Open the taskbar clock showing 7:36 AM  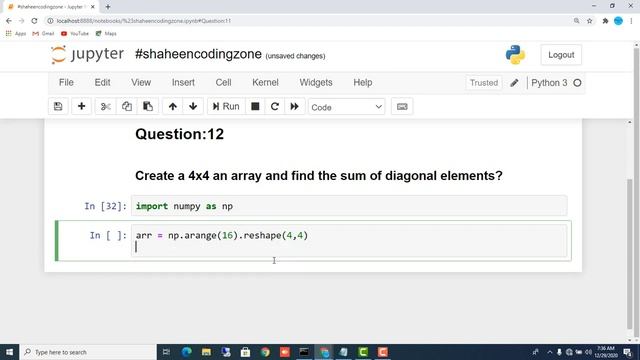click(x=606, y=352)
